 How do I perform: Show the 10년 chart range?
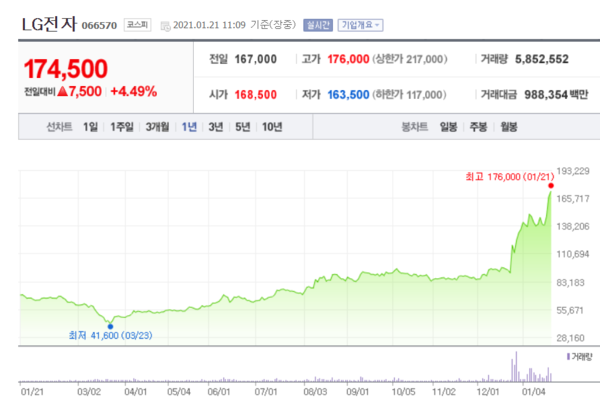[x=272, y=127]
